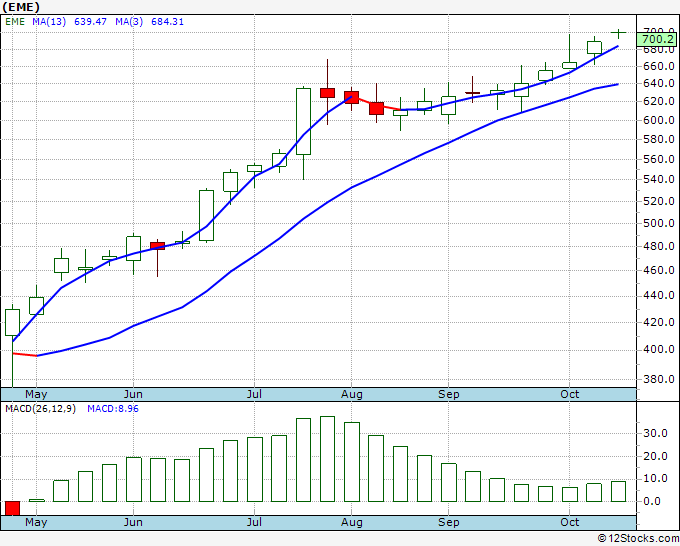The height and width of the screenshot is (546, 680).
Task: Click the 700.2 current price tag
Action: (x=658, y=39)
